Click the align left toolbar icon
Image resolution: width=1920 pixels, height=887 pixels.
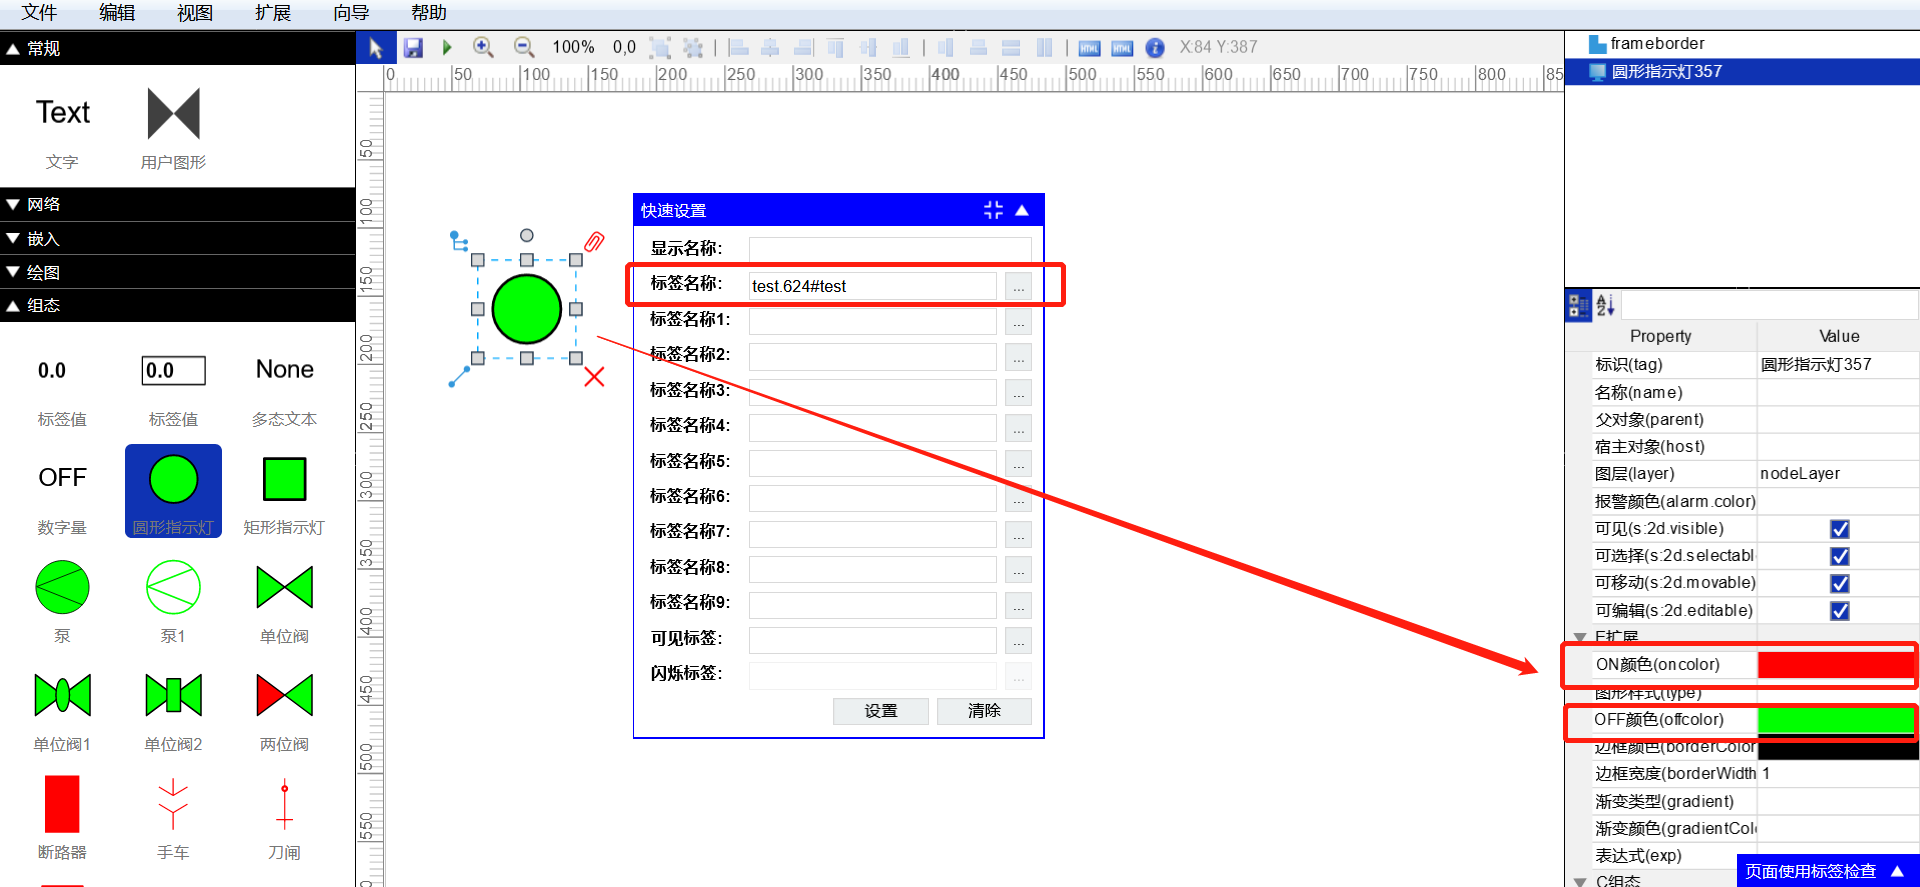pyautogui.click(x=738, y=47)
